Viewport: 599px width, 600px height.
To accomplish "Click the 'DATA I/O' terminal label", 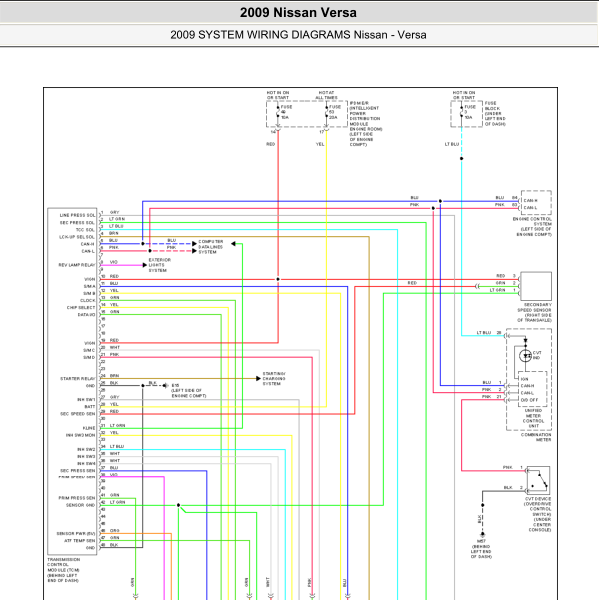I will 86,315.
